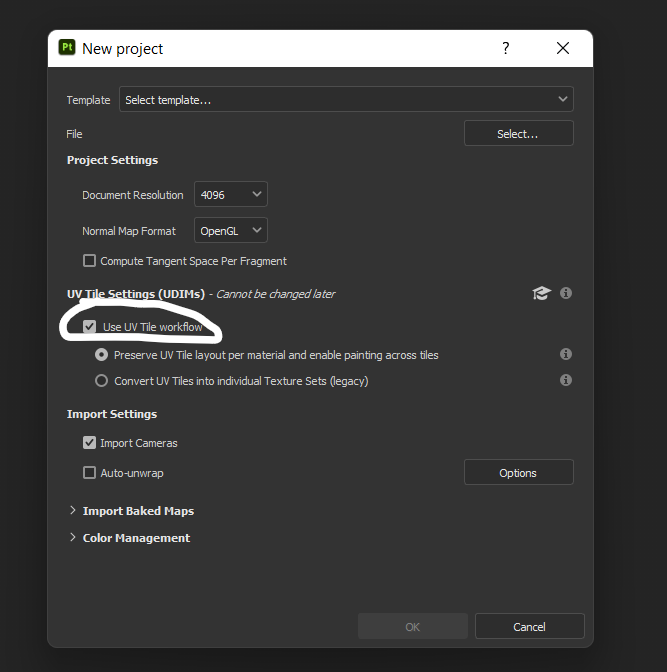This screenshot has width=667, height=672.
Task: Open the UV Tile tutorial graduation cap icon
Action: 541,293
